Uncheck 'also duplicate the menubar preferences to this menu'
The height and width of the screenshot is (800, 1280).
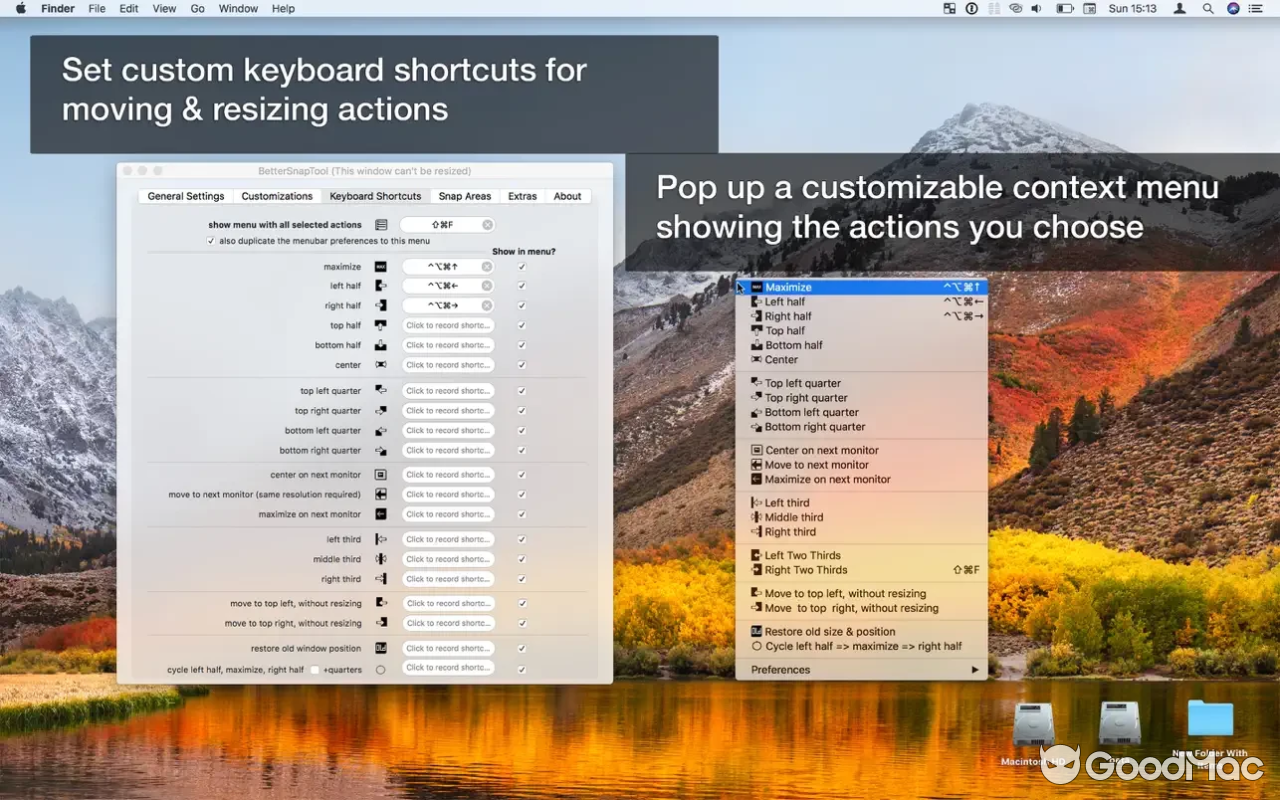209,240
